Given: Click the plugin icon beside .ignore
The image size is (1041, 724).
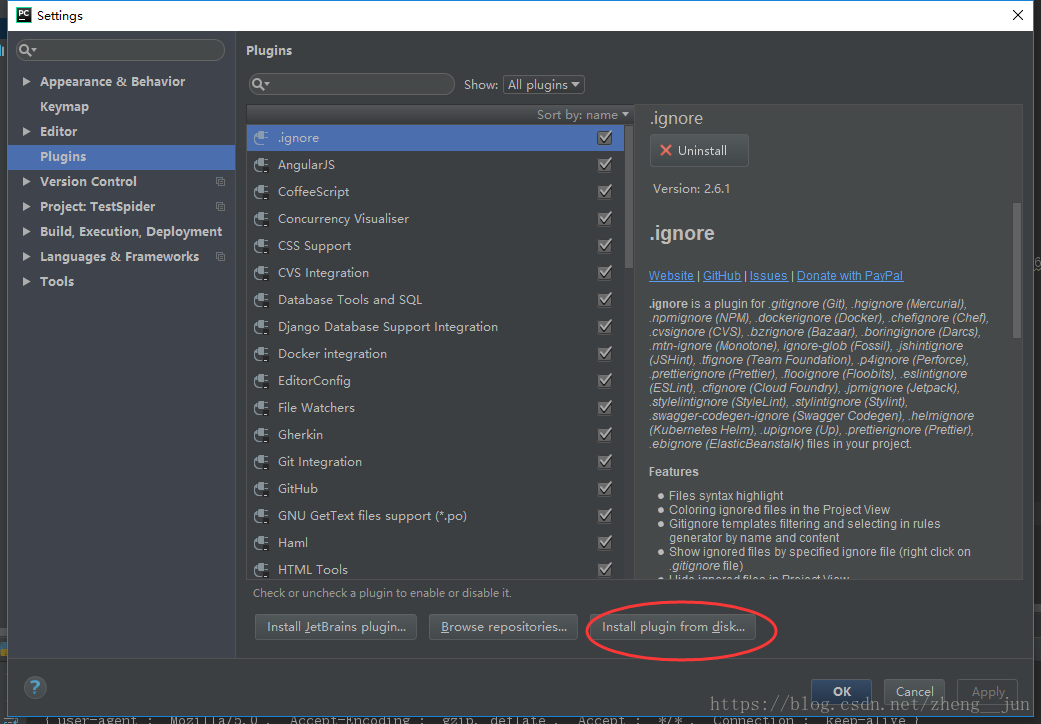Looking at the screenshot, I should coord(262,138).
